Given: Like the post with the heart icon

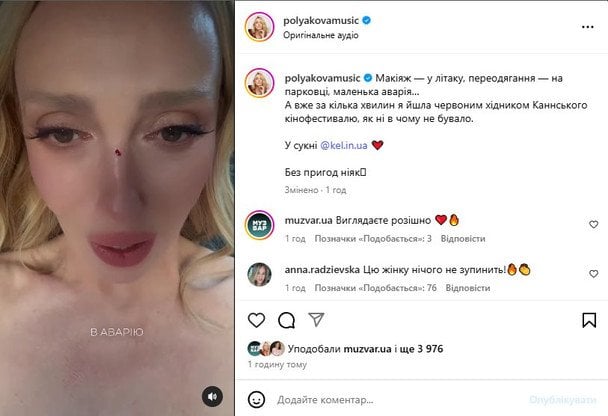Looking at the screenshot, I should (x=256, y=320).
